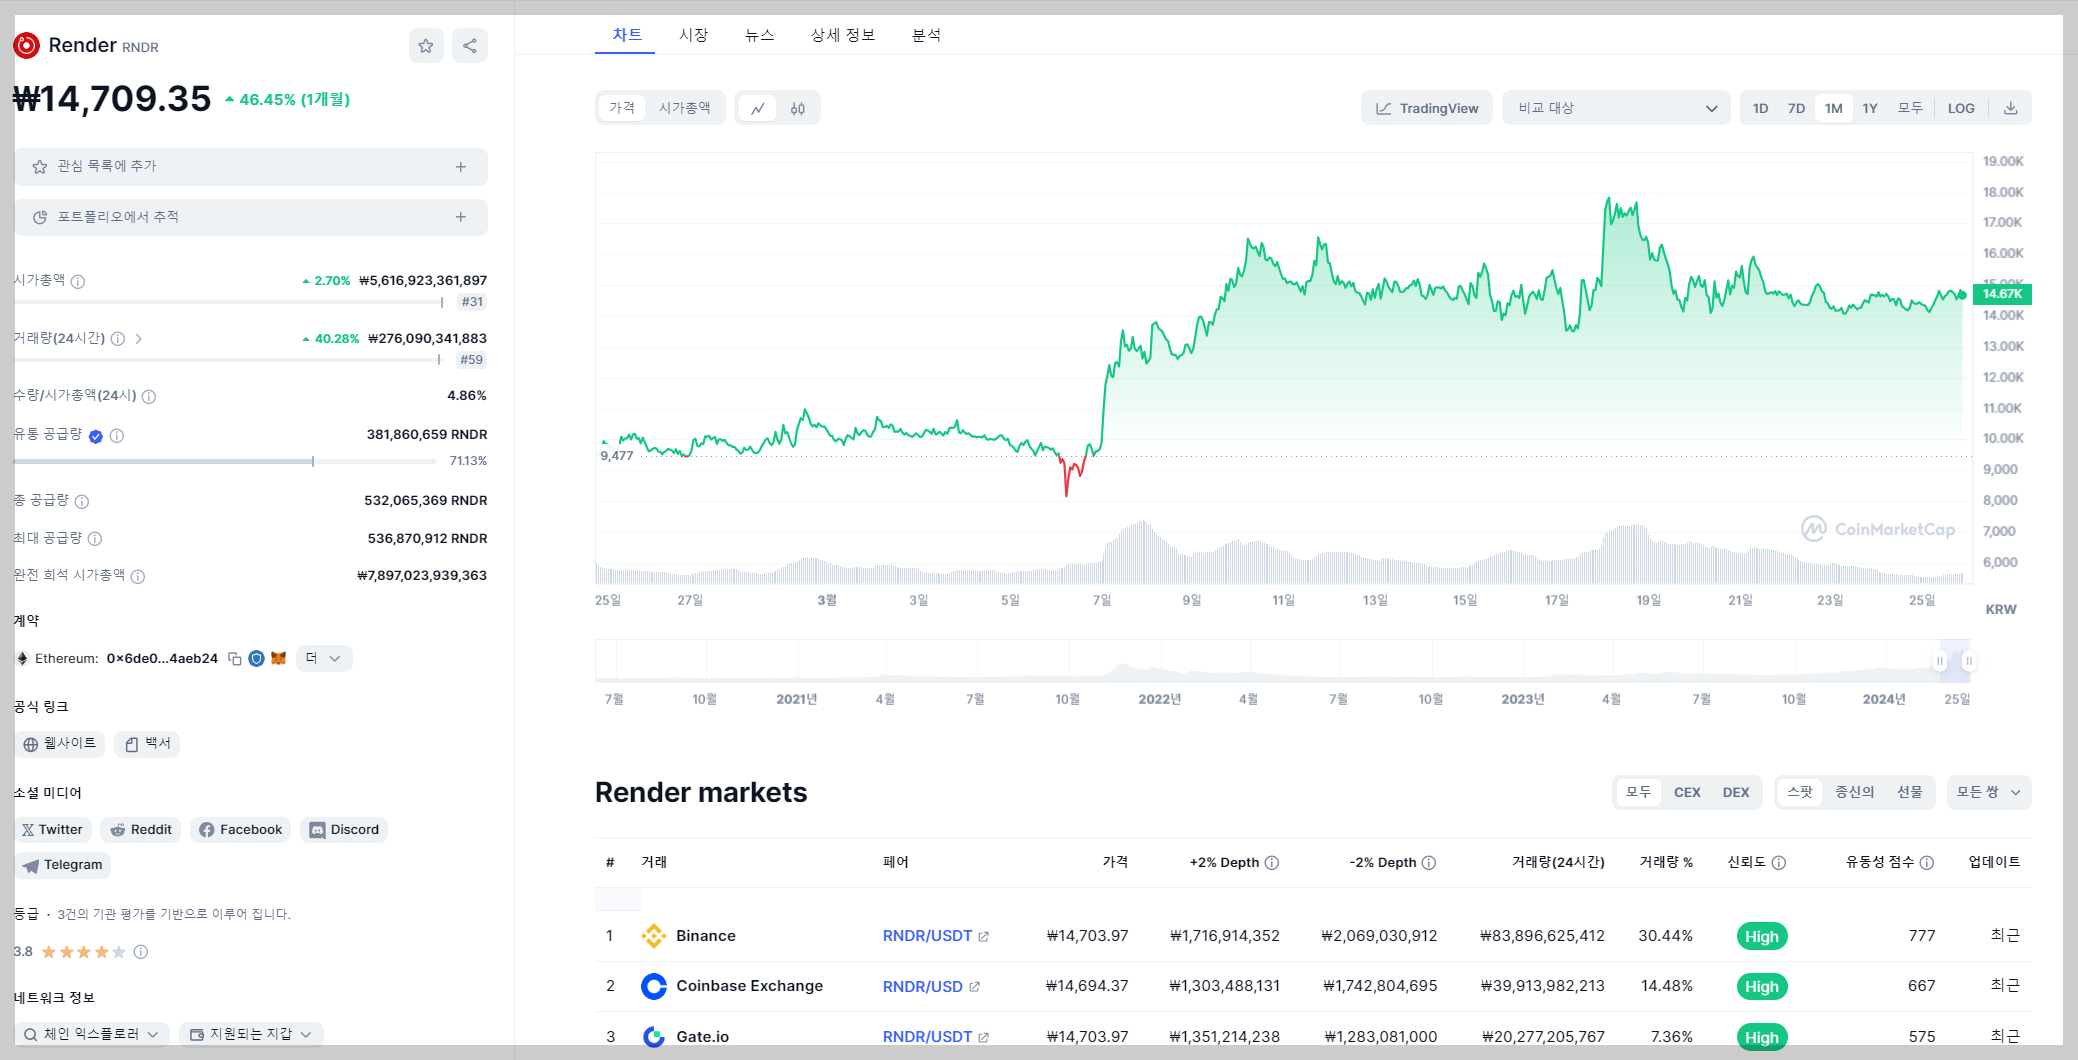Switch to line chart icon
This screenshot has width=2078, height=1060.
click(x=758, y=108)
